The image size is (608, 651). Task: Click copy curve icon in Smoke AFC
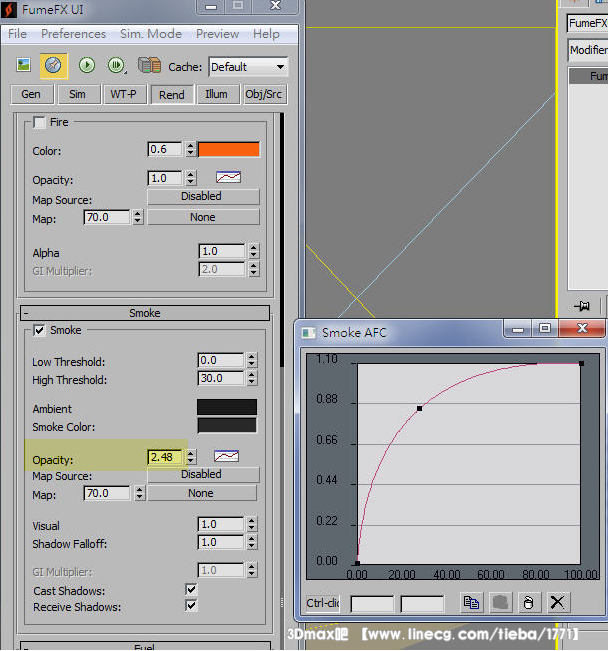point(471,602)
